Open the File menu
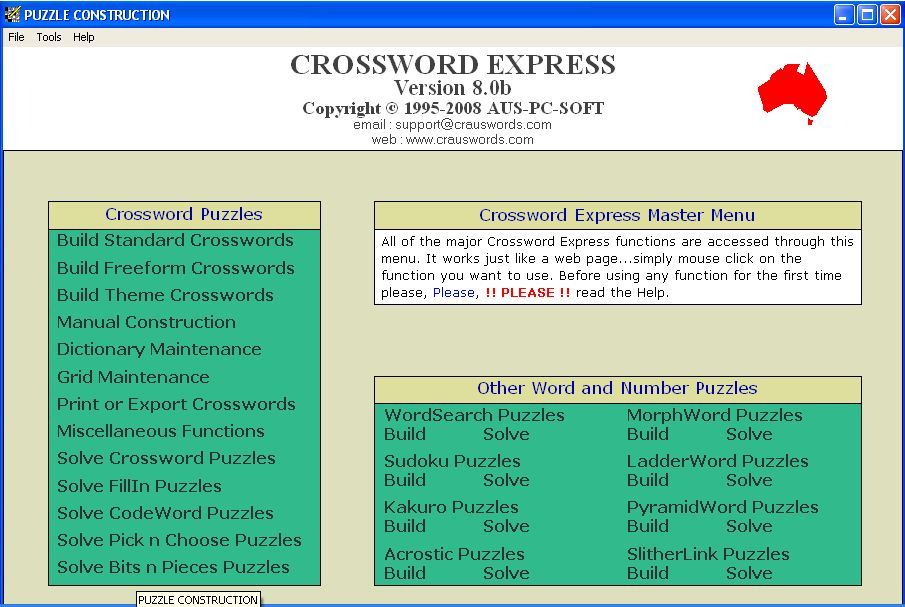Image resolution: width=905 pixels, height=607 pixels. [x=16, y=37]
